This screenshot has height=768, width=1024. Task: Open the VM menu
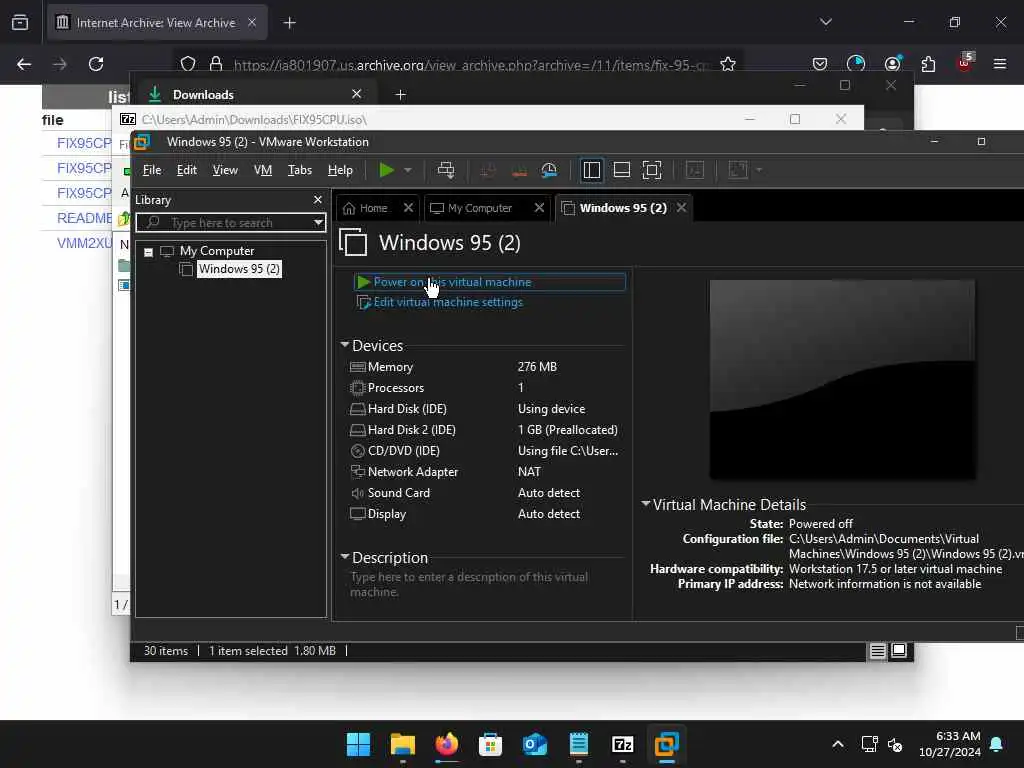[263, 170]
